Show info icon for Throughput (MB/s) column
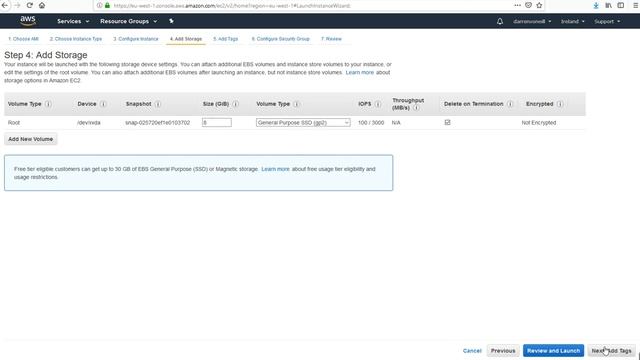This screenshot has width=640, height=360. coord(416,108)
